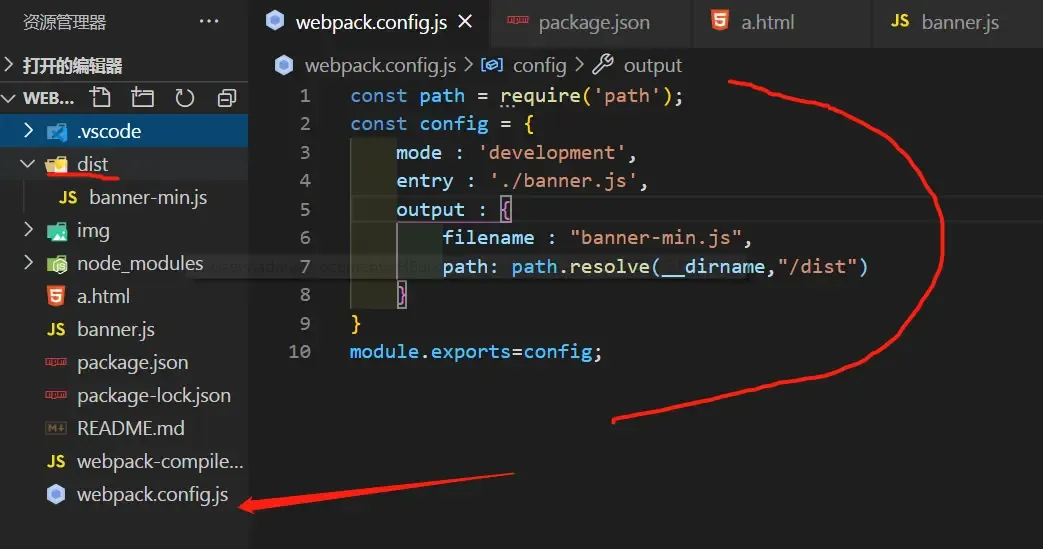Open package-lock.json from the file tree

[154, 396]
